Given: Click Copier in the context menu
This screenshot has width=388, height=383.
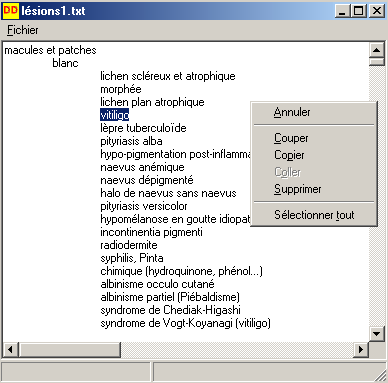Looking at the screenshot, I should click(289, 155).
